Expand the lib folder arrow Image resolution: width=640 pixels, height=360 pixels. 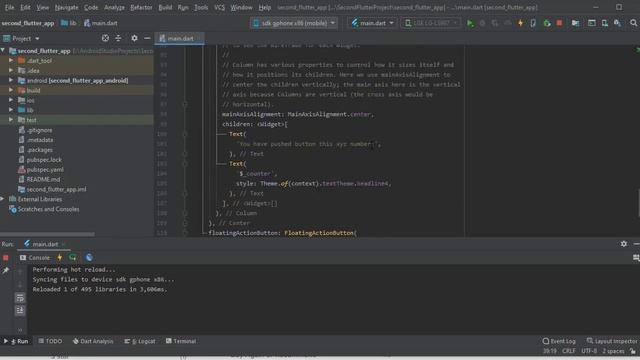click(11, 110)
